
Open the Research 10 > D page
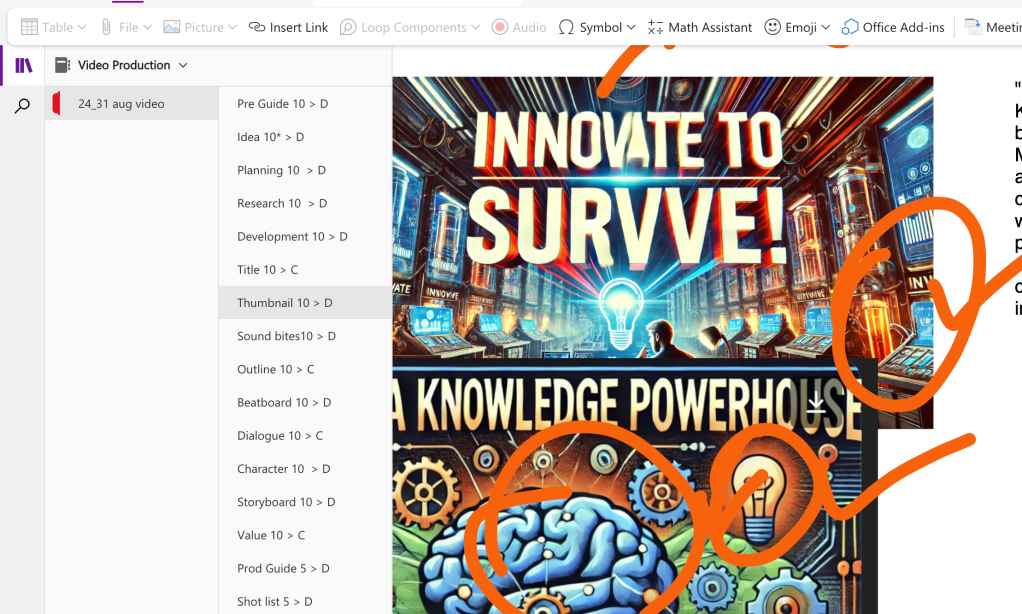click(x=305, y=203)
